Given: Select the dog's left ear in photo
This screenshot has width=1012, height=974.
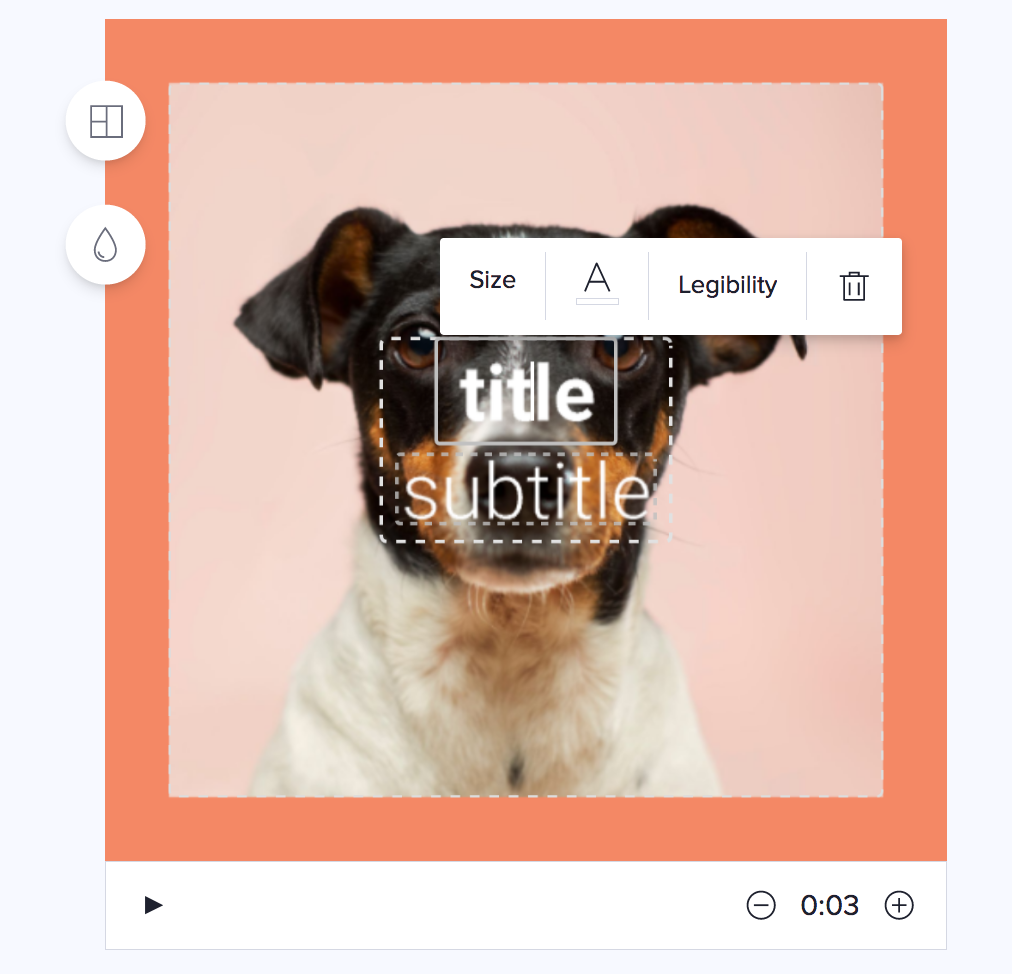Looking at the screenshot, I should coord(303,290).
